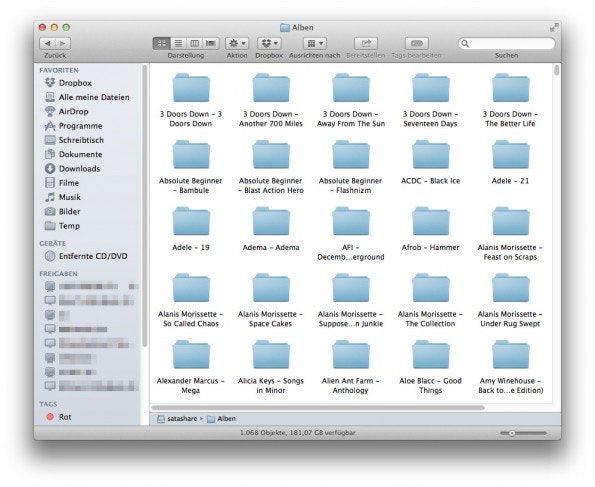The height and width of the screenshot is (487, 595).
Task: Select the Amy Winehouse album folder
Action: coord(510,367)
